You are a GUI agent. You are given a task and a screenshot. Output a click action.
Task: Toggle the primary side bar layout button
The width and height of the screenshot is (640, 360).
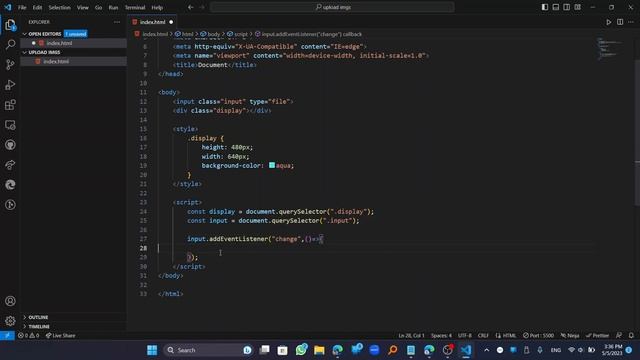pos(545,7)
